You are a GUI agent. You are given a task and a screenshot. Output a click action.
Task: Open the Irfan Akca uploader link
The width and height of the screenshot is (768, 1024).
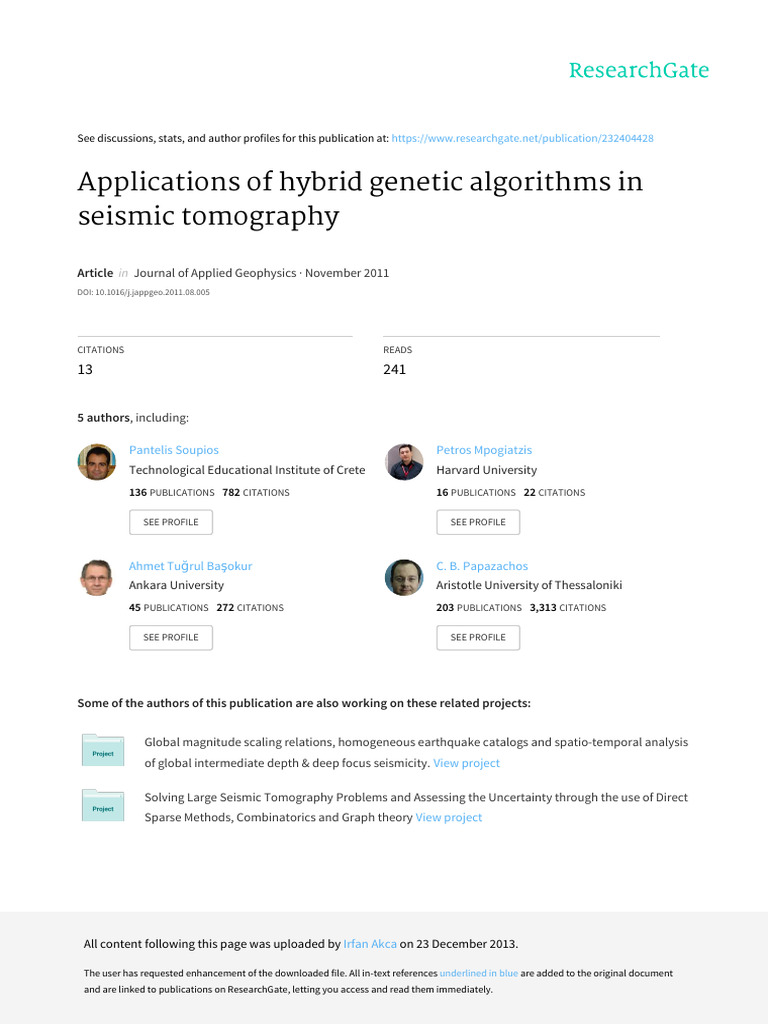(370, 944)
